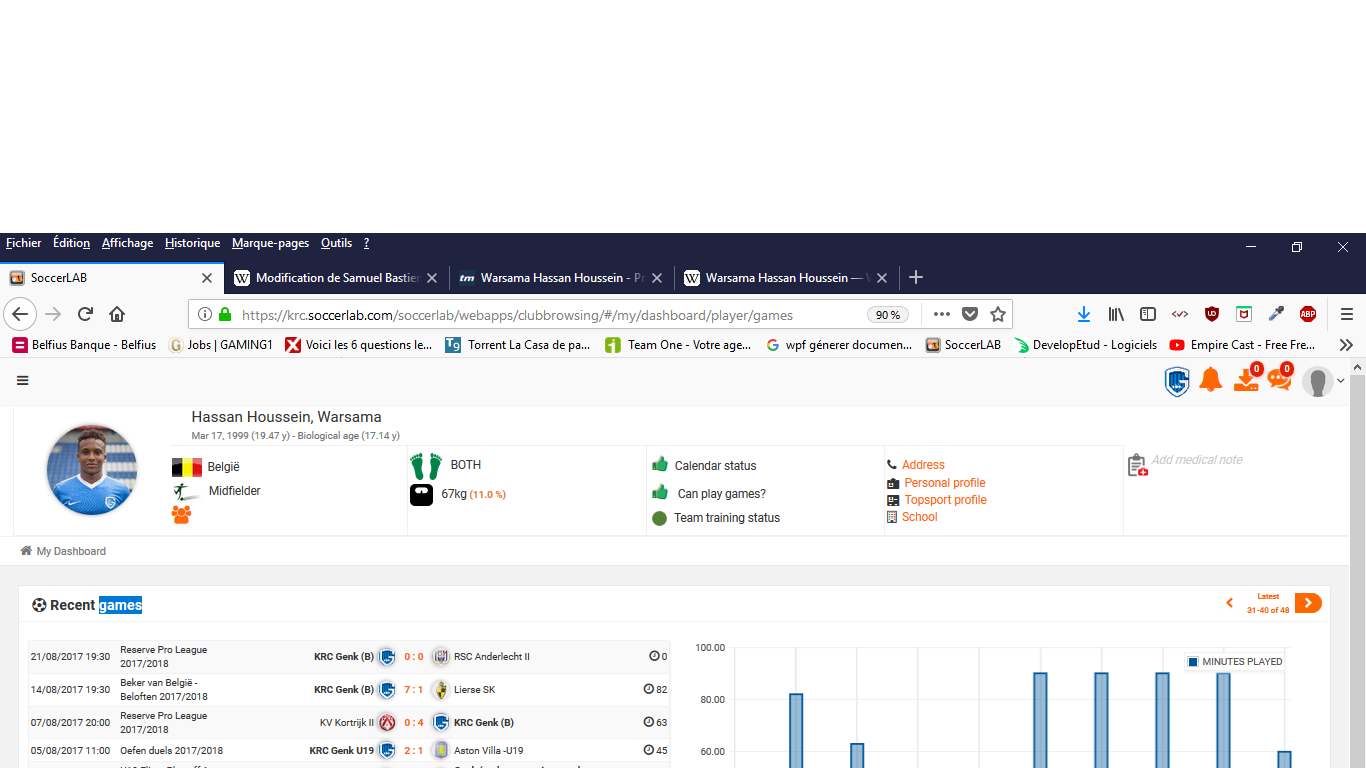The height and width of the screenshot is (768, 1366).
Task: Click the browser Back button
Action: tap(21, 314)
